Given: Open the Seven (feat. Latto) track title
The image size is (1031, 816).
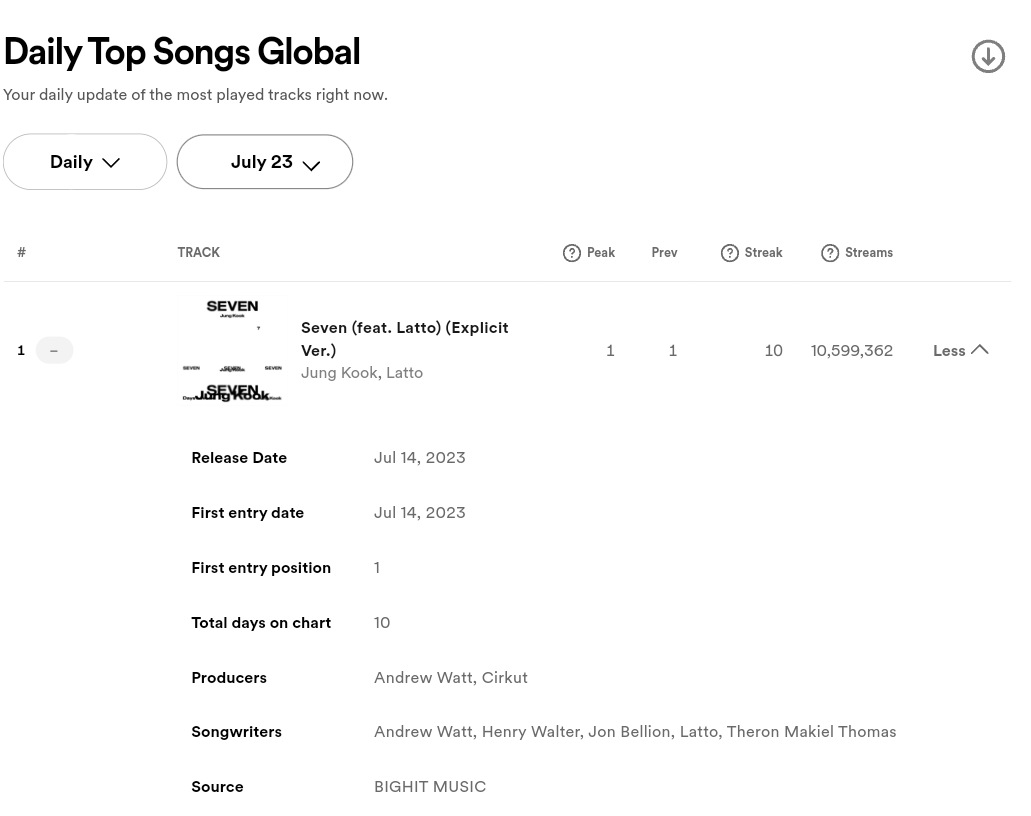Looking at the screenshot, I should tap(404, 339).
